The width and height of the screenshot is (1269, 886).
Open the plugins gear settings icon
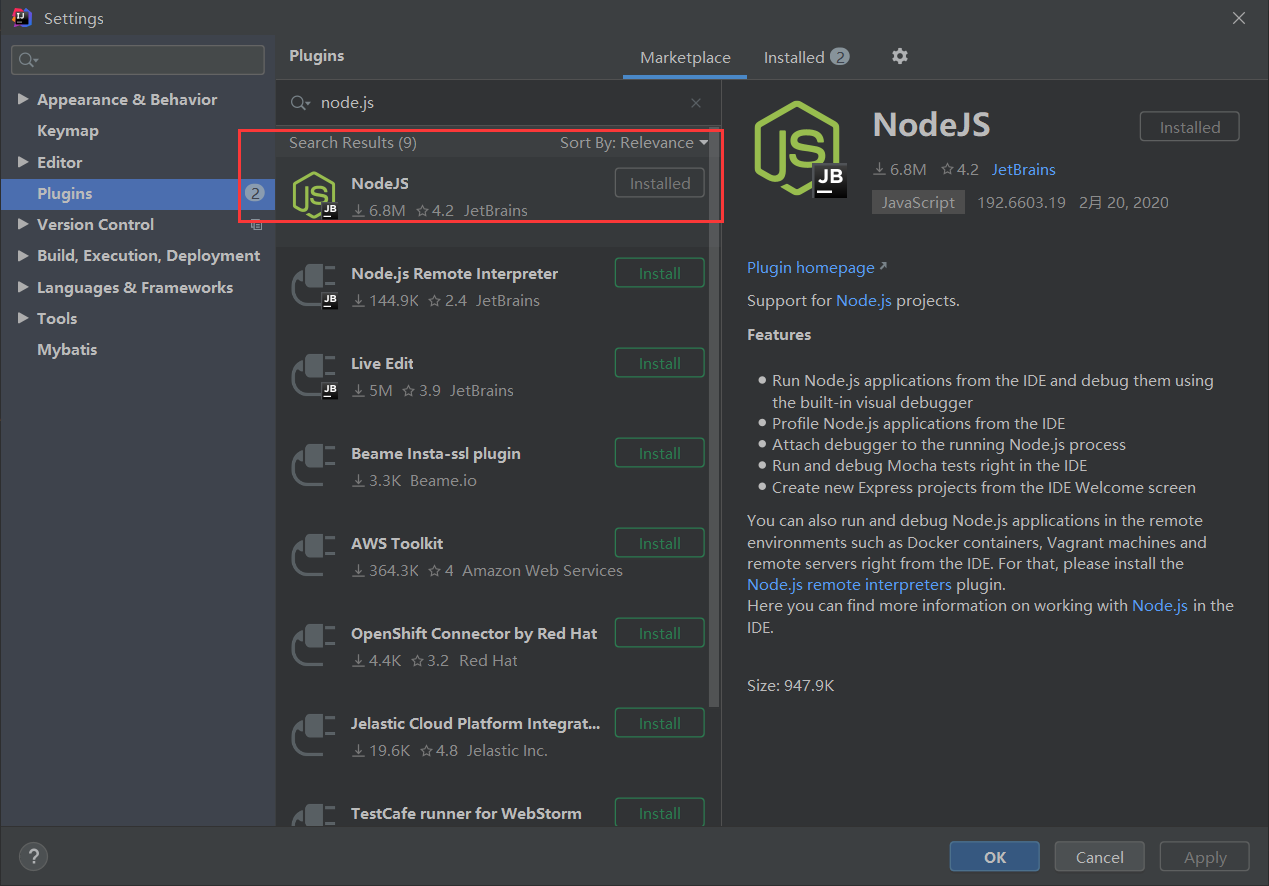point(899,56)
